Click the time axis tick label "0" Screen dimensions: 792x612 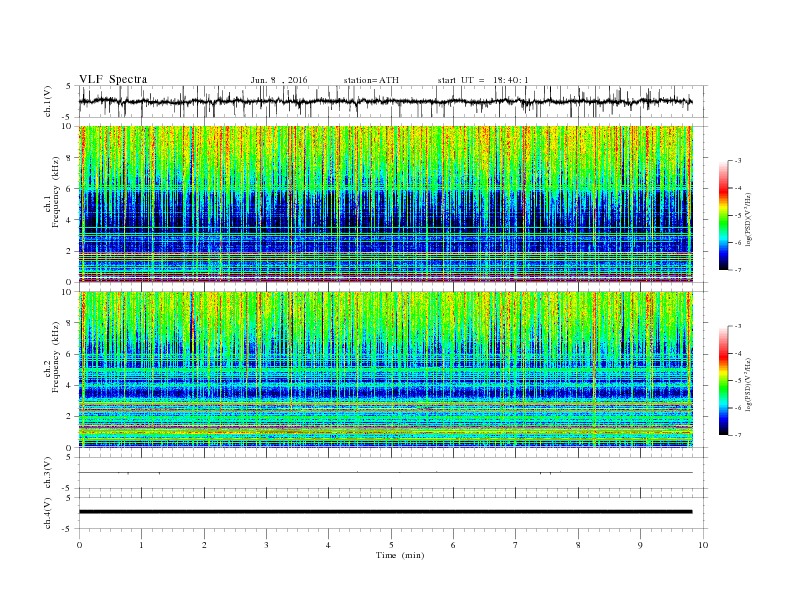[x=79, y=545]
